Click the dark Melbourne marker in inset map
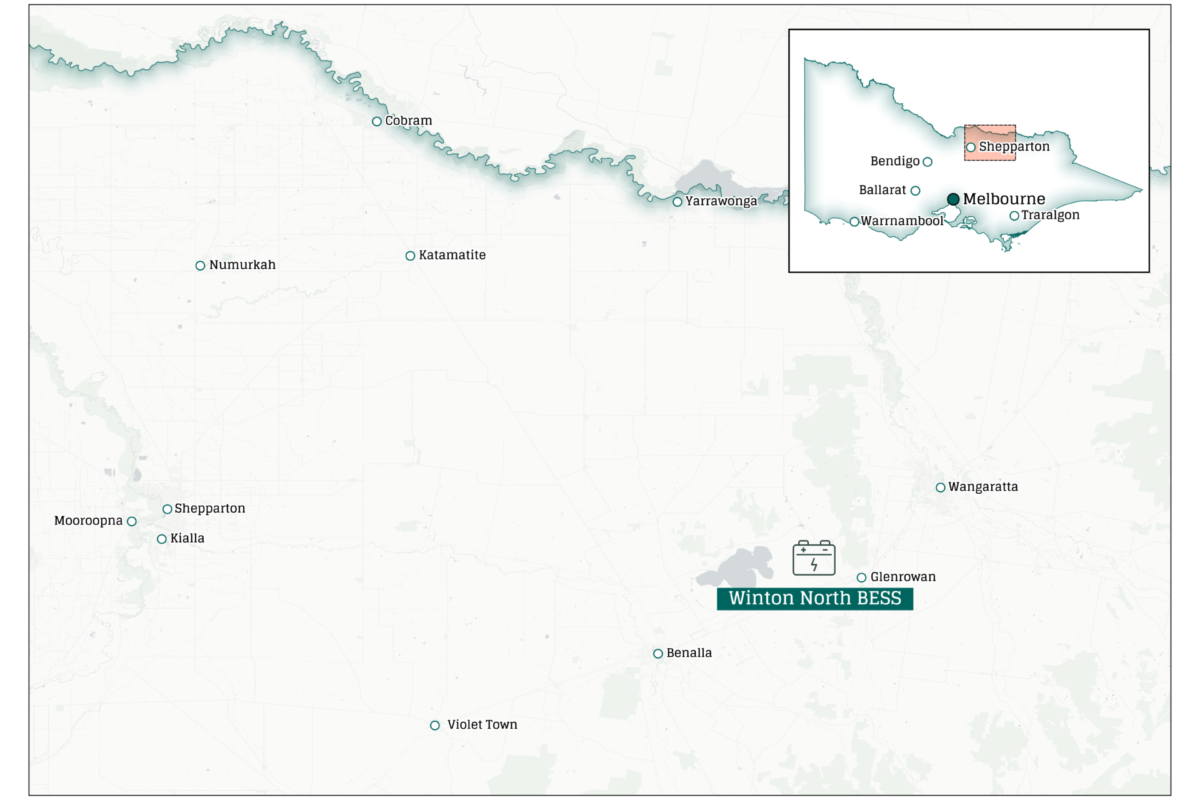The width and height of the screenshot is (1200, 800). click(953, 199)
